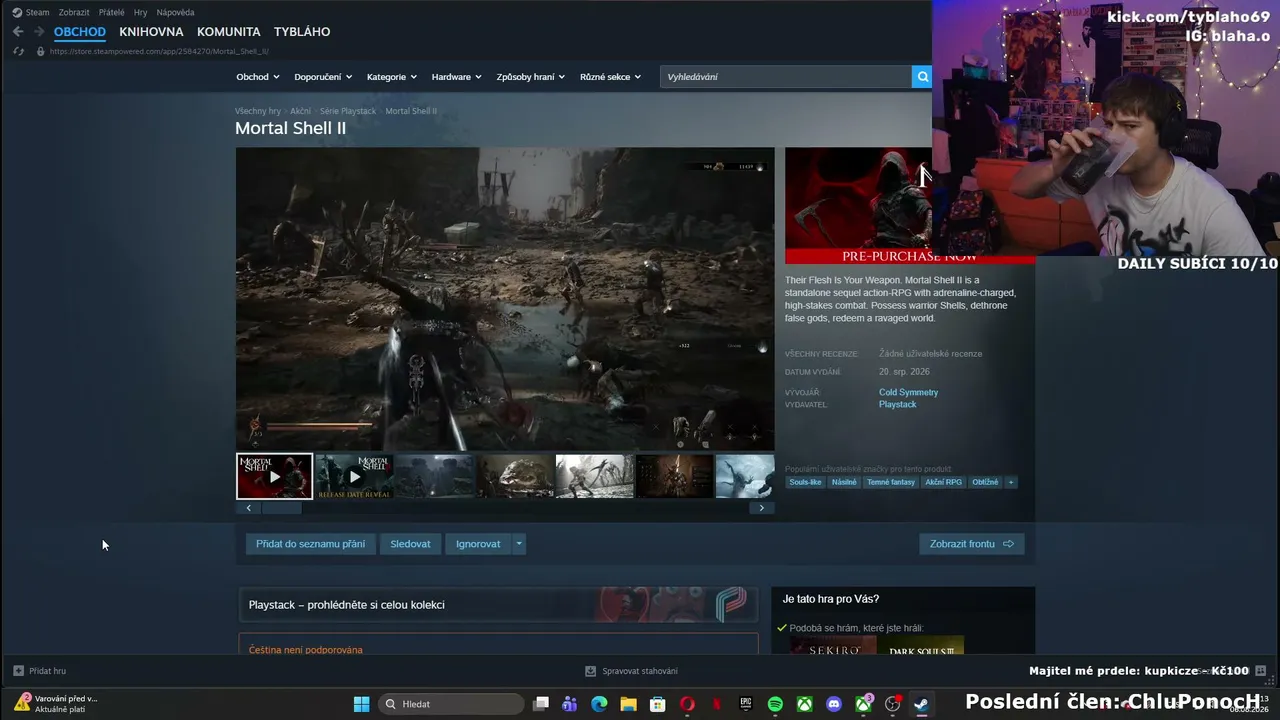
Task: Click the Přidat do seznamu přání button
Action: [x=310, y=544]
